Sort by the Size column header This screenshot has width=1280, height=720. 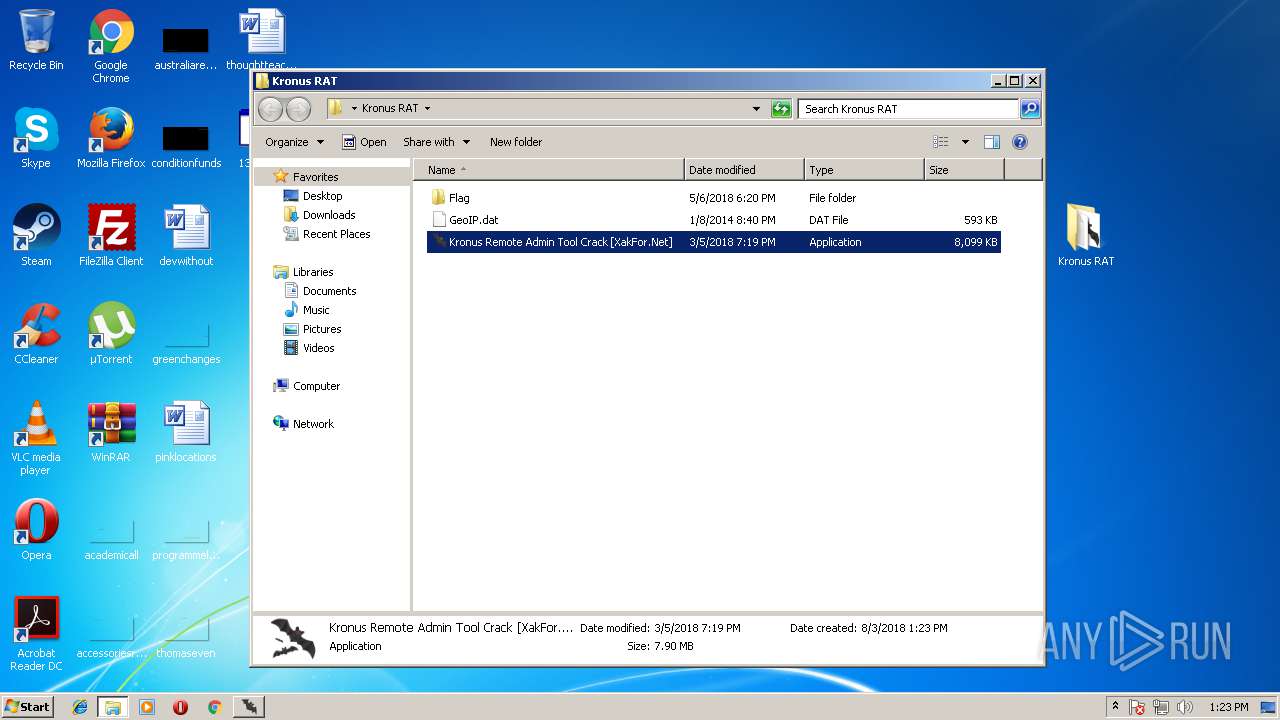pyautogui.click(x=964, y=170)
